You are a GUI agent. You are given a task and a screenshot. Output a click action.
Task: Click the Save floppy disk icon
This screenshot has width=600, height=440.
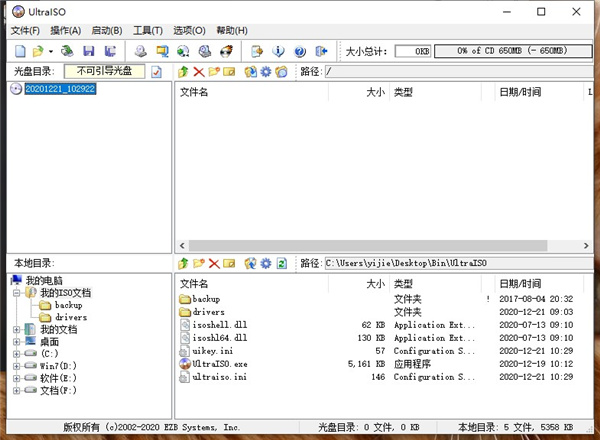click(x=89, y=50)
